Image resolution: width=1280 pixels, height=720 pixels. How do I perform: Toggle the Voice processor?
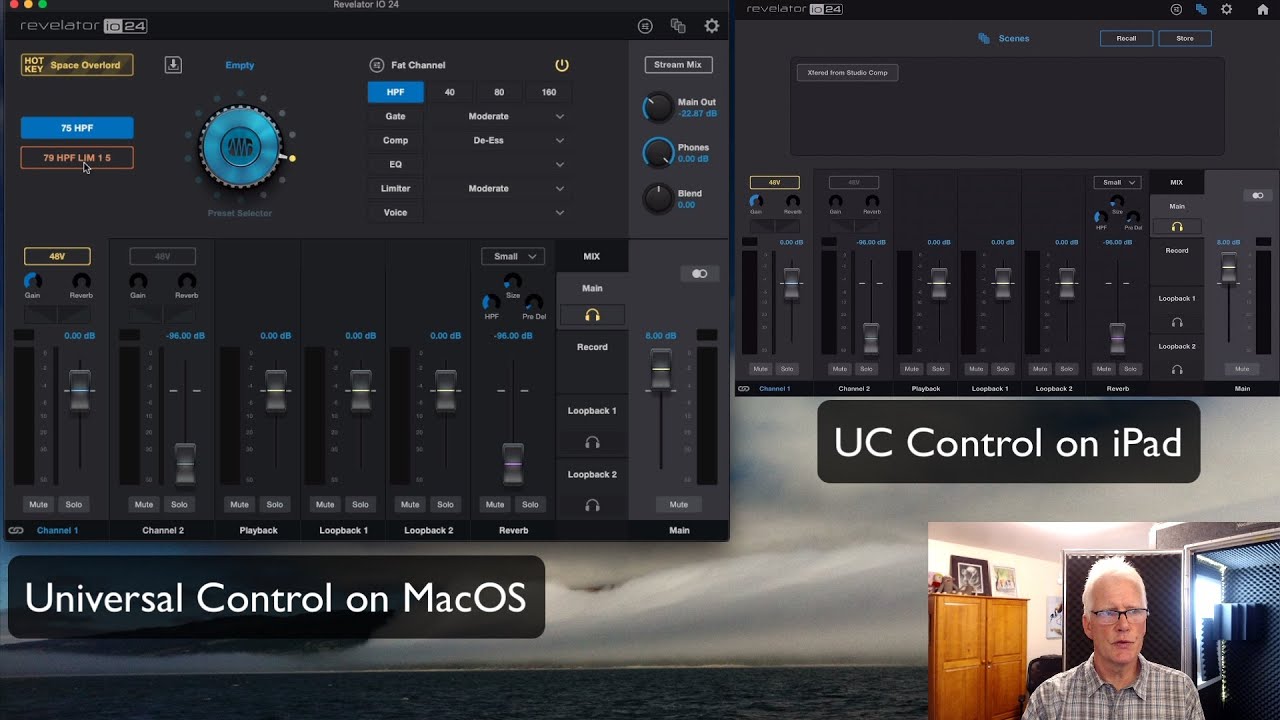point(396,212)
